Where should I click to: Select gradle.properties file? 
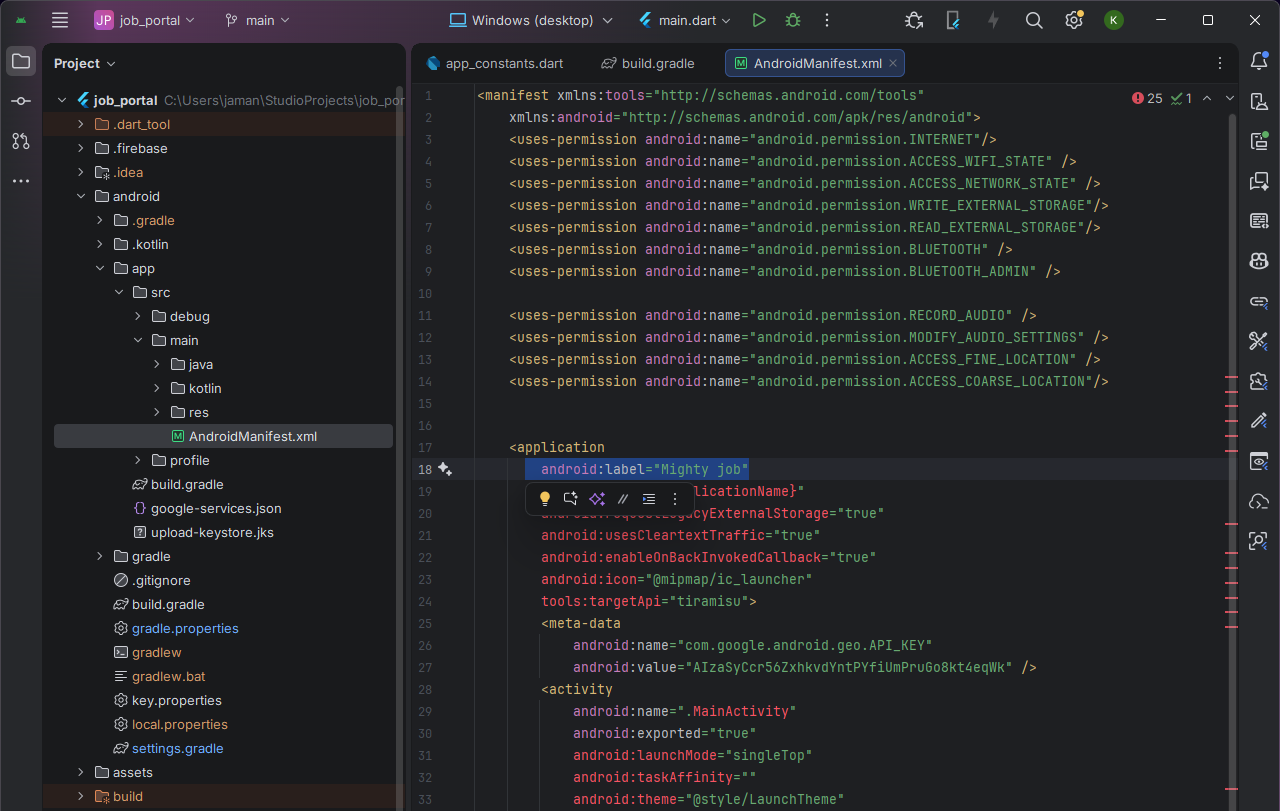(175, 628)
